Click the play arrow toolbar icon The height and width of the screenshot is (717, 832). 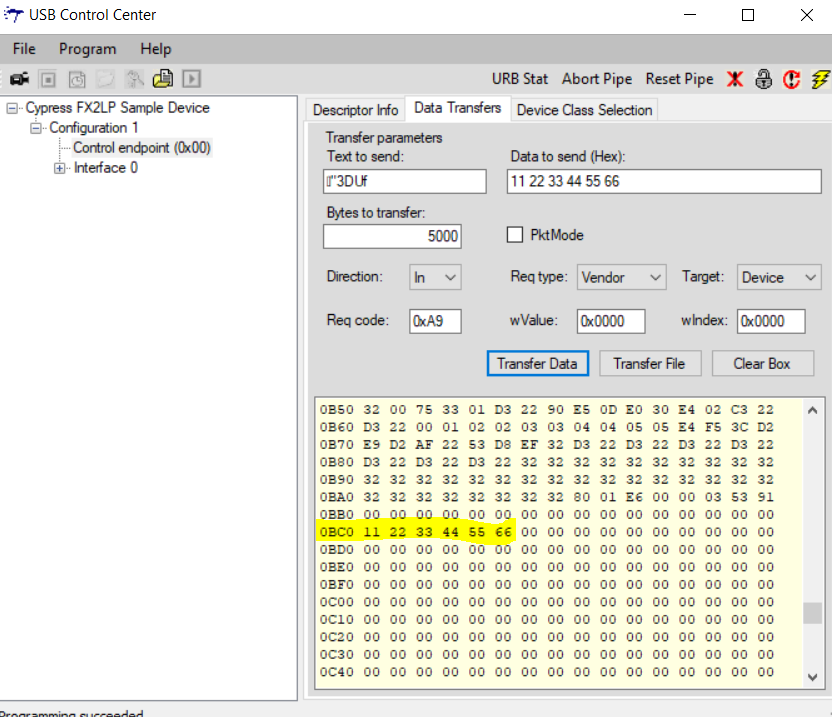click(192, 79)
